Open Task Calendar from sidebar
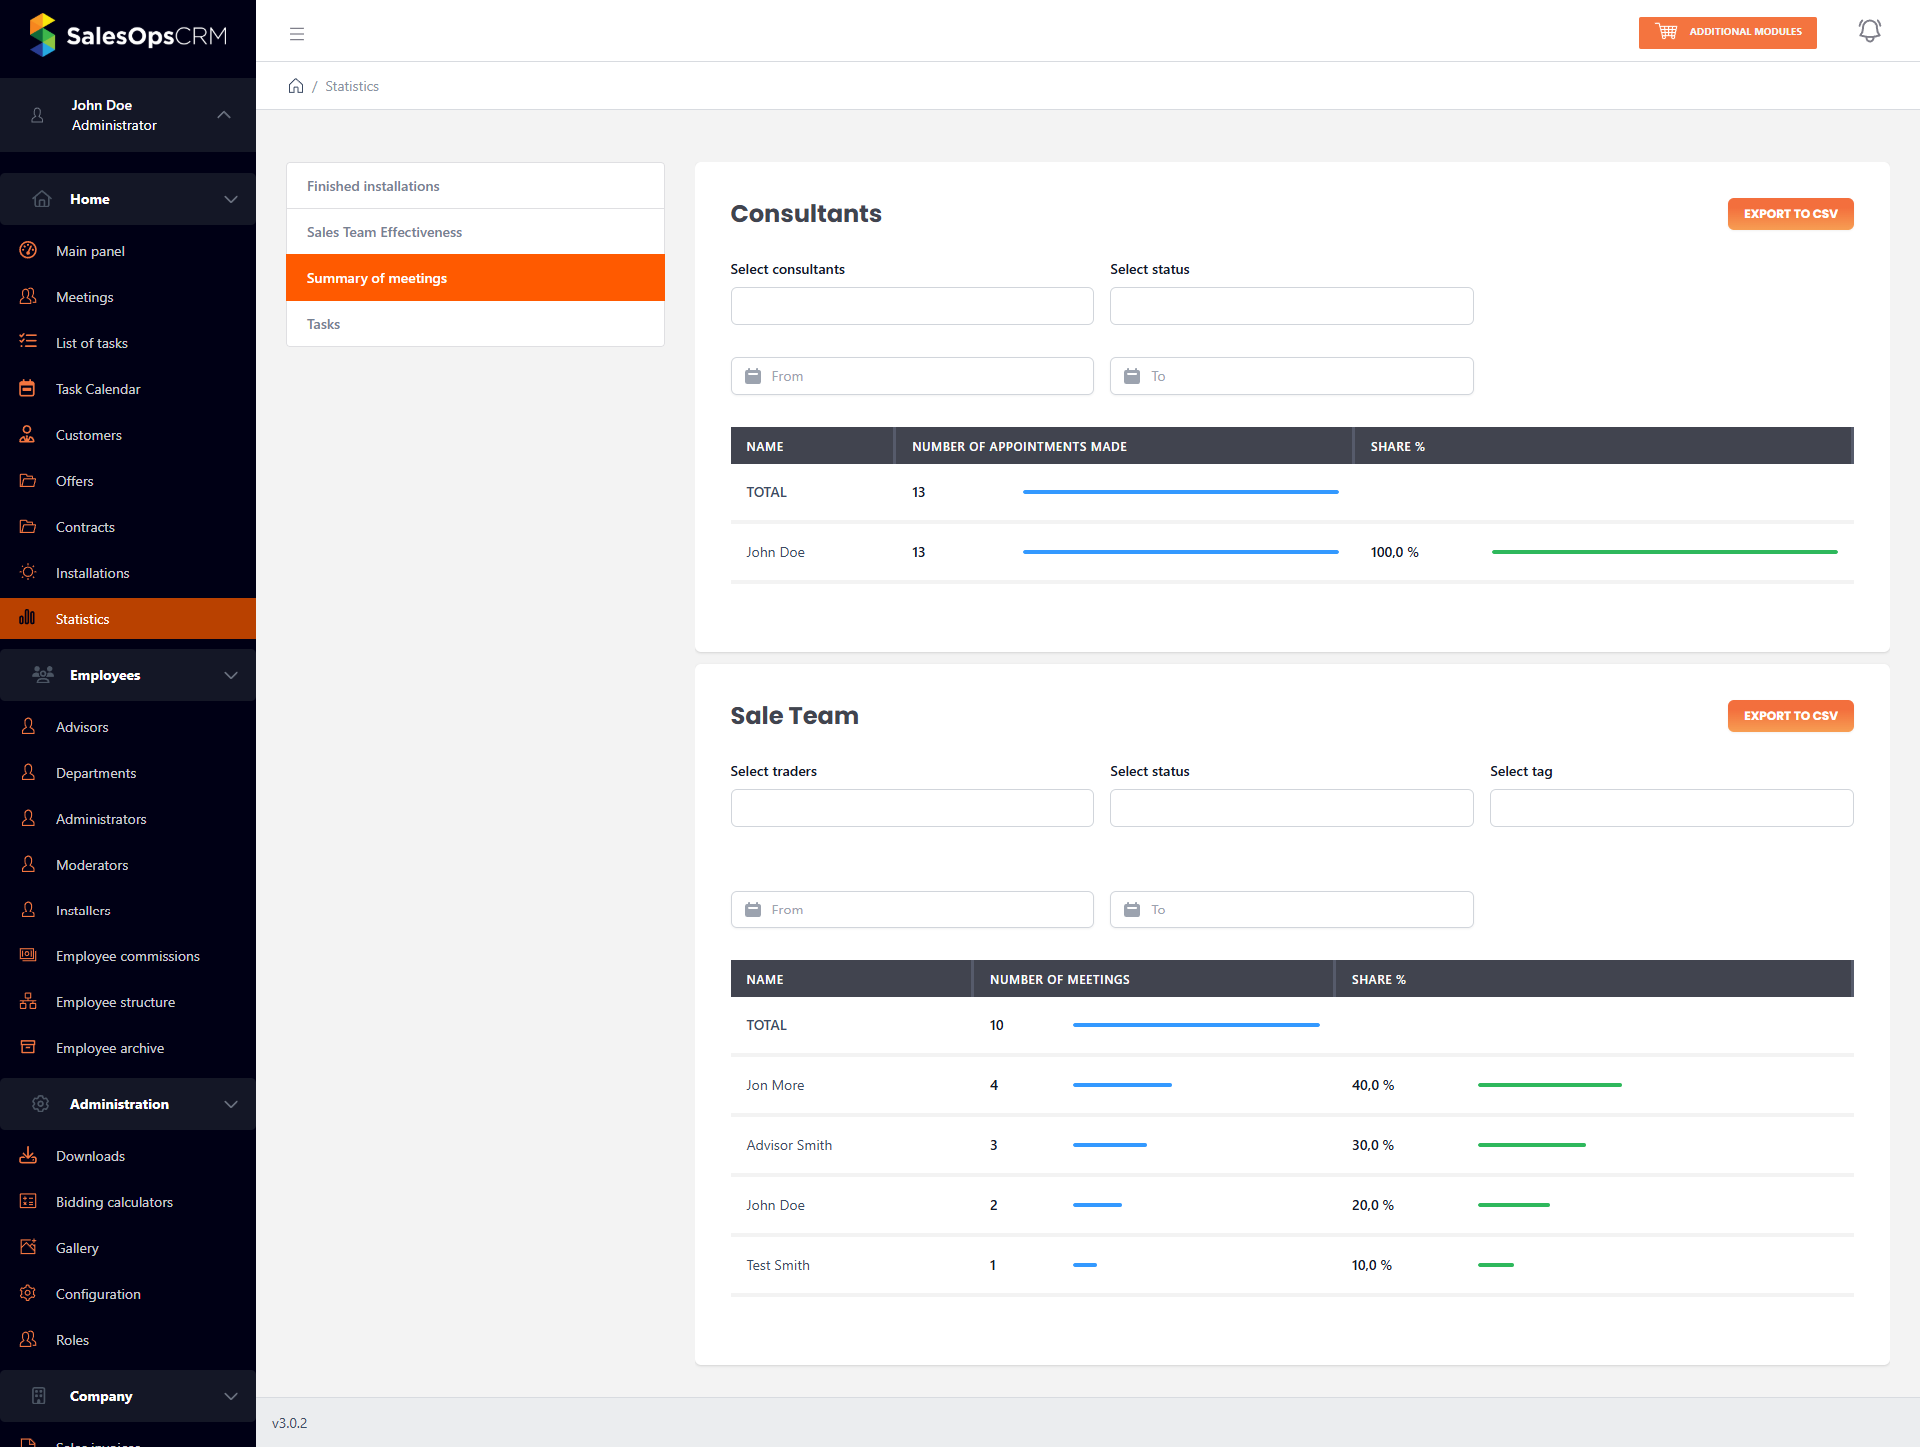 click(98, 389)
